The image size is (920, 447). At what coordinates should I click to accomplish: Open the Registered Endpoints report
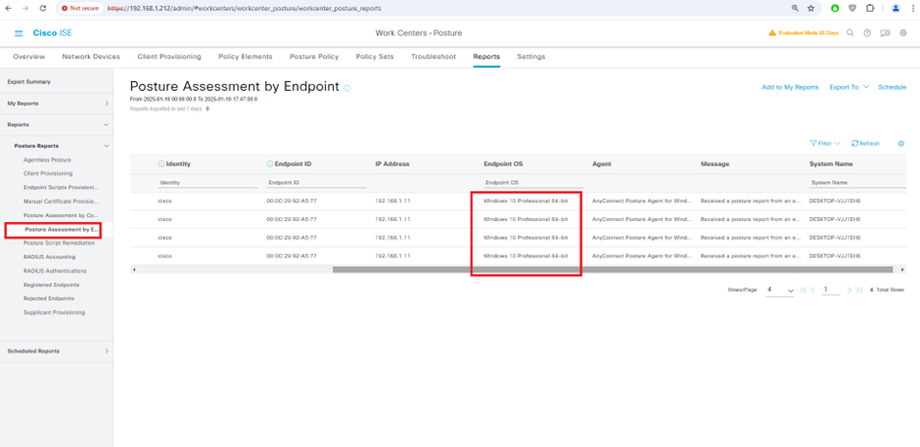pos(52,285)
